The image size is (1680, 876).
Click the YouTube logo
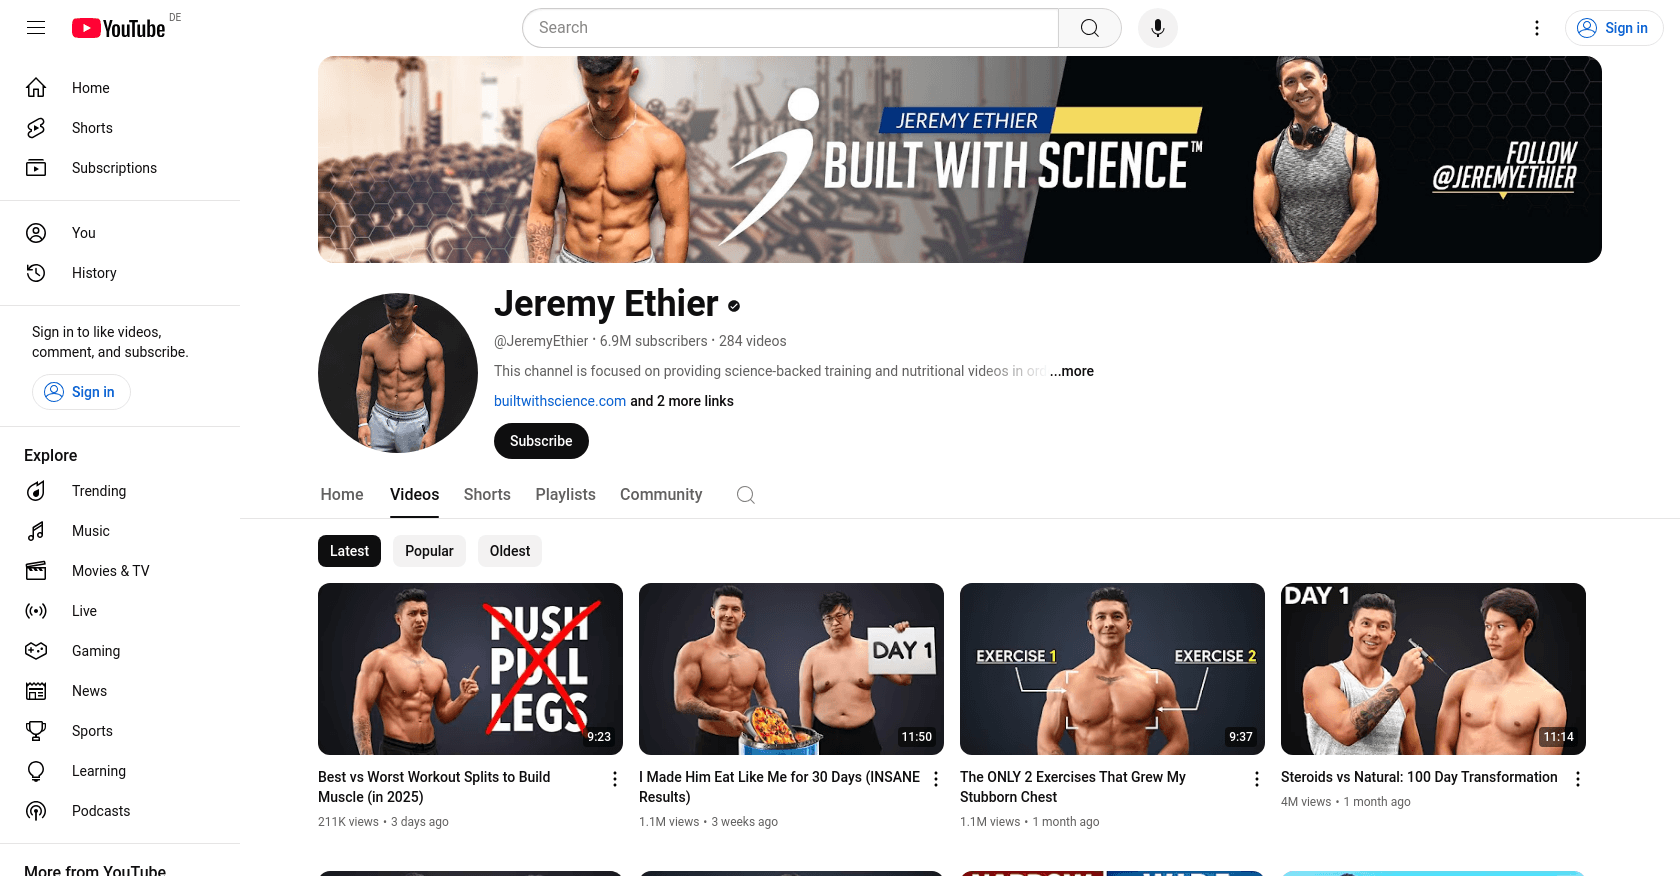[119, 28]
